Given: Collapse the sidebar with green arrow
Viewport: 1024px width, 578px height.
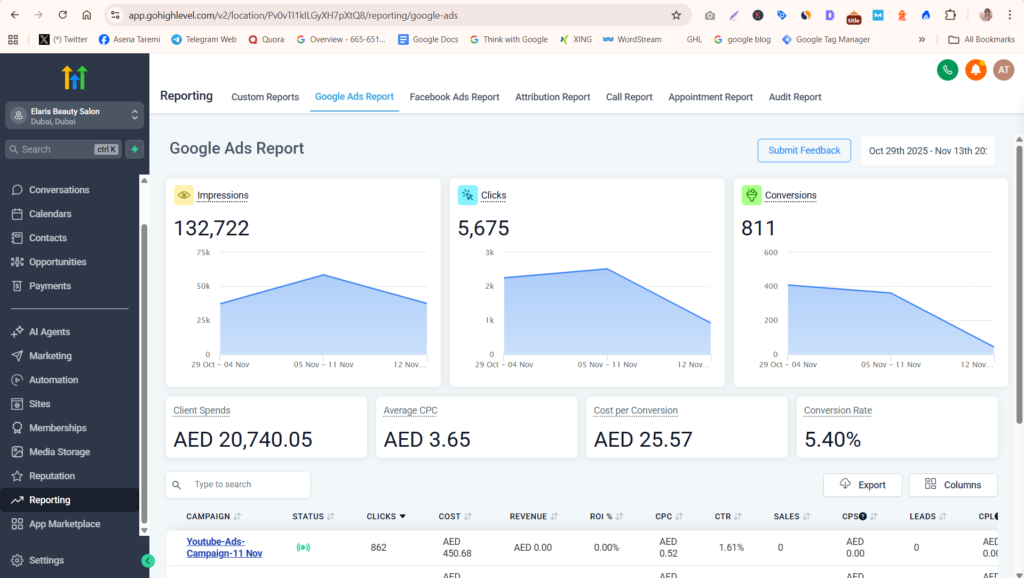Looking at the screenshot, I should click(148, 560).
